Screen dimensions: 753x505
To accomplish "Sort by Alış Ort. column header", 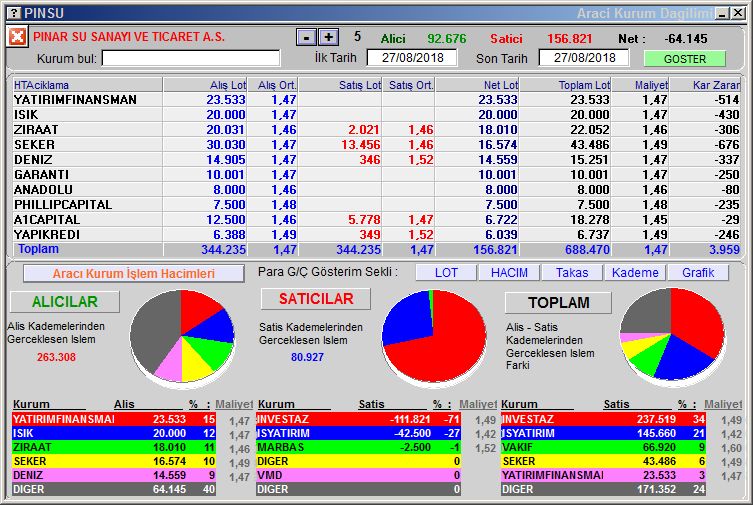I will pyautogui.click(x=273, y=85).
